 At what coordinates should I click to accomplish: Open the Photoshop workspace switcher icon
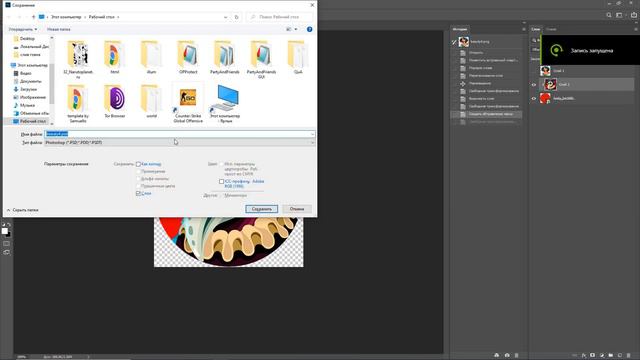620,15
